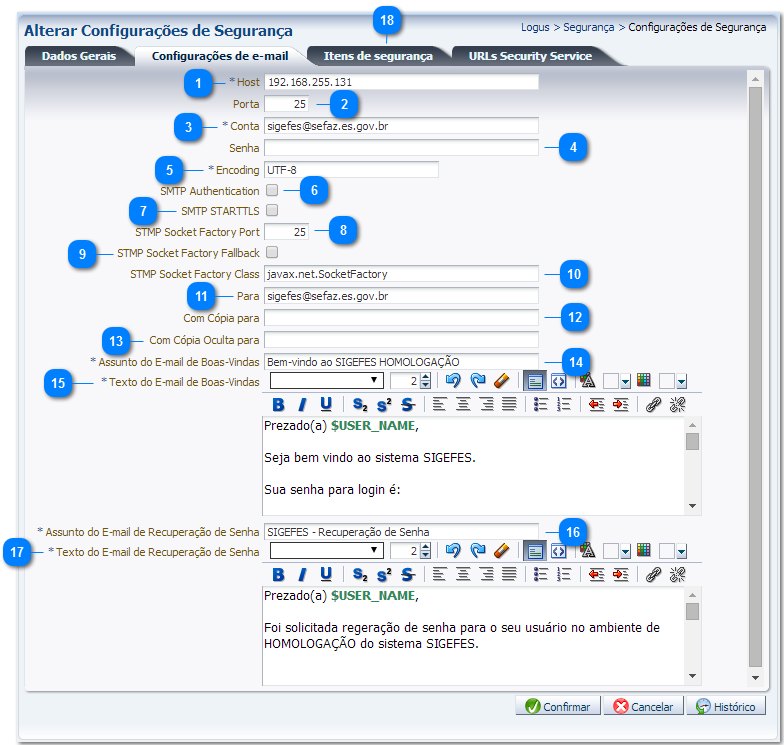Image resolution: width=784 pixels, height=745 pixels.
Task: Check STMP Socket Factory Fallback option
Action: coord(272,253)
